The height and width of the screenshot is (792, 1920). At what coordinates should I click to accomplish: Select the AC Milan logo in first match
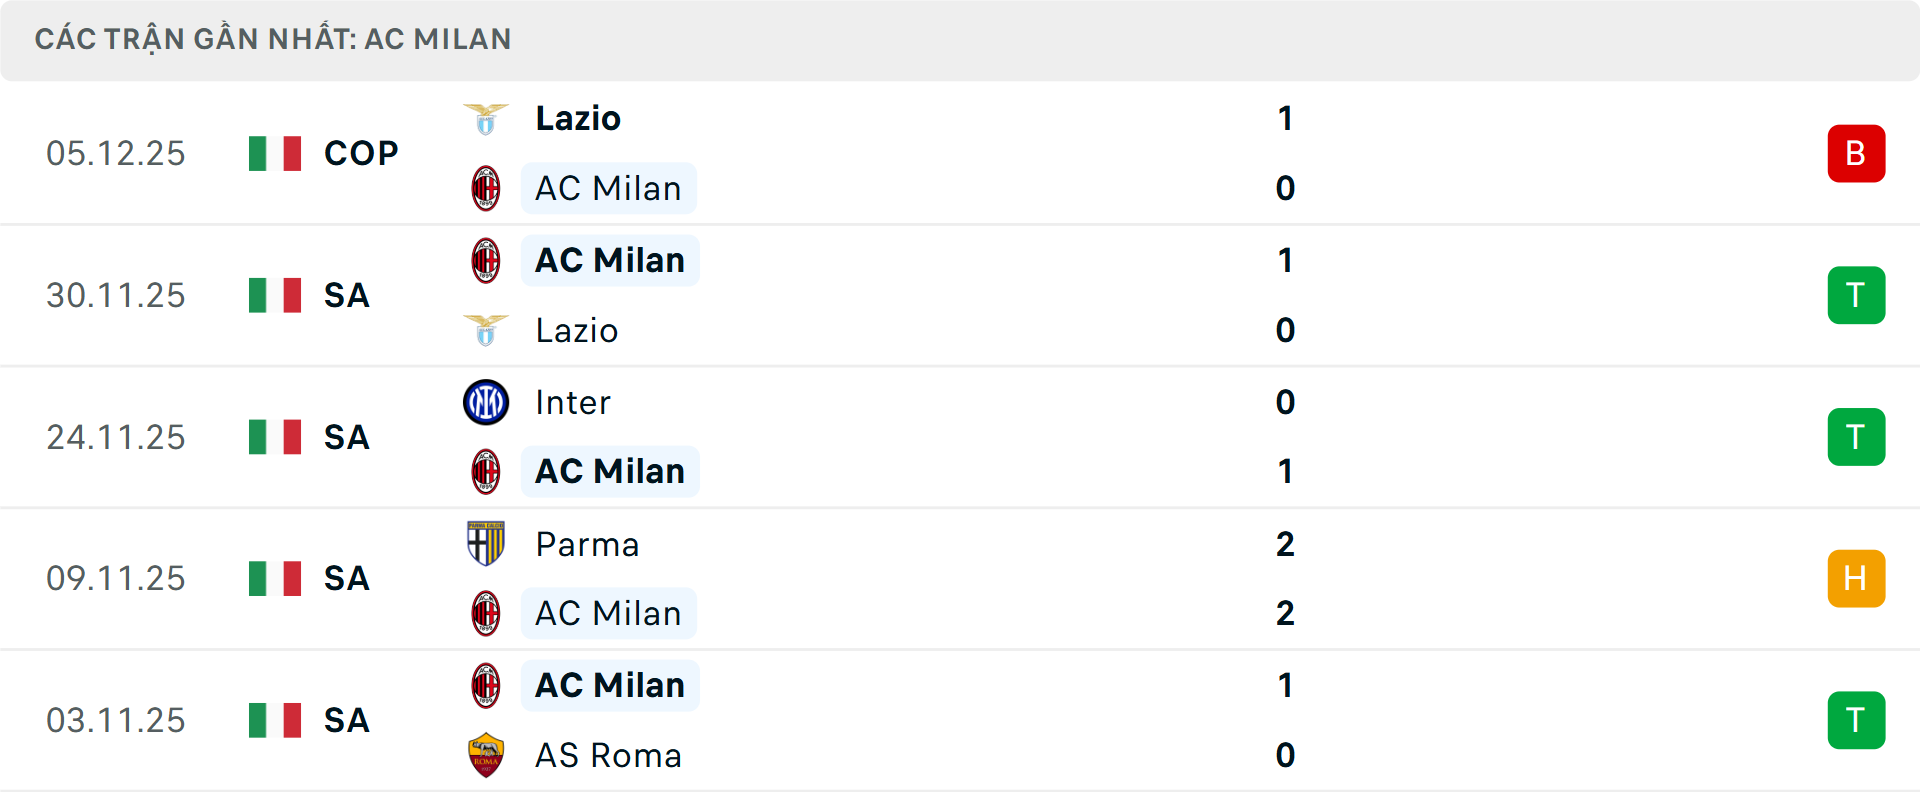click(486, 188)
